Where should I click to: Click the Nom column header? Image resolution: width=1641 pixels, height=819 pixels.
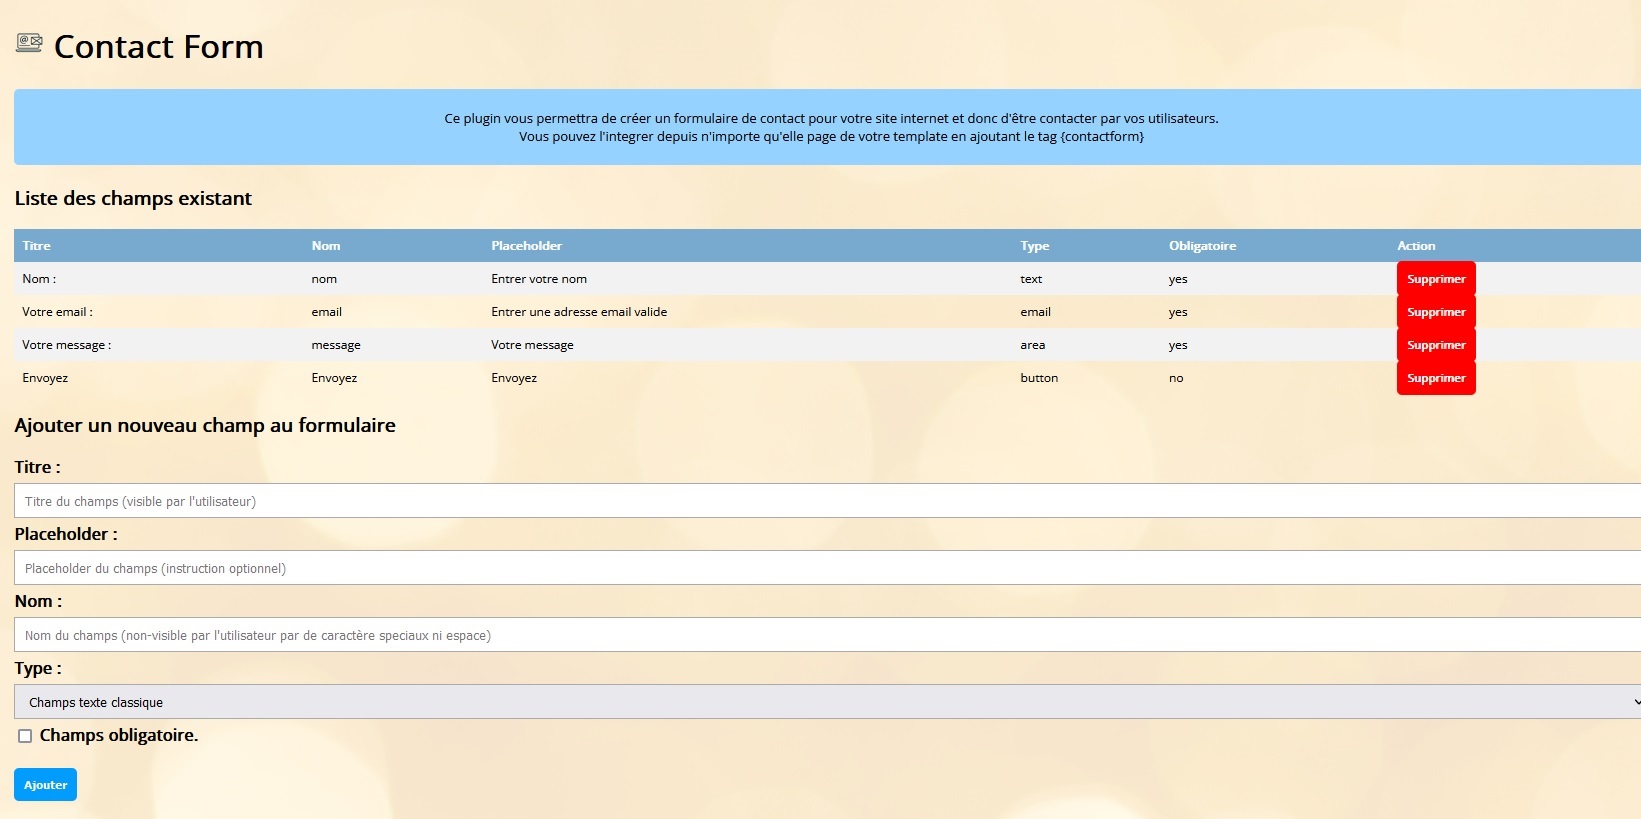point(326,246)
